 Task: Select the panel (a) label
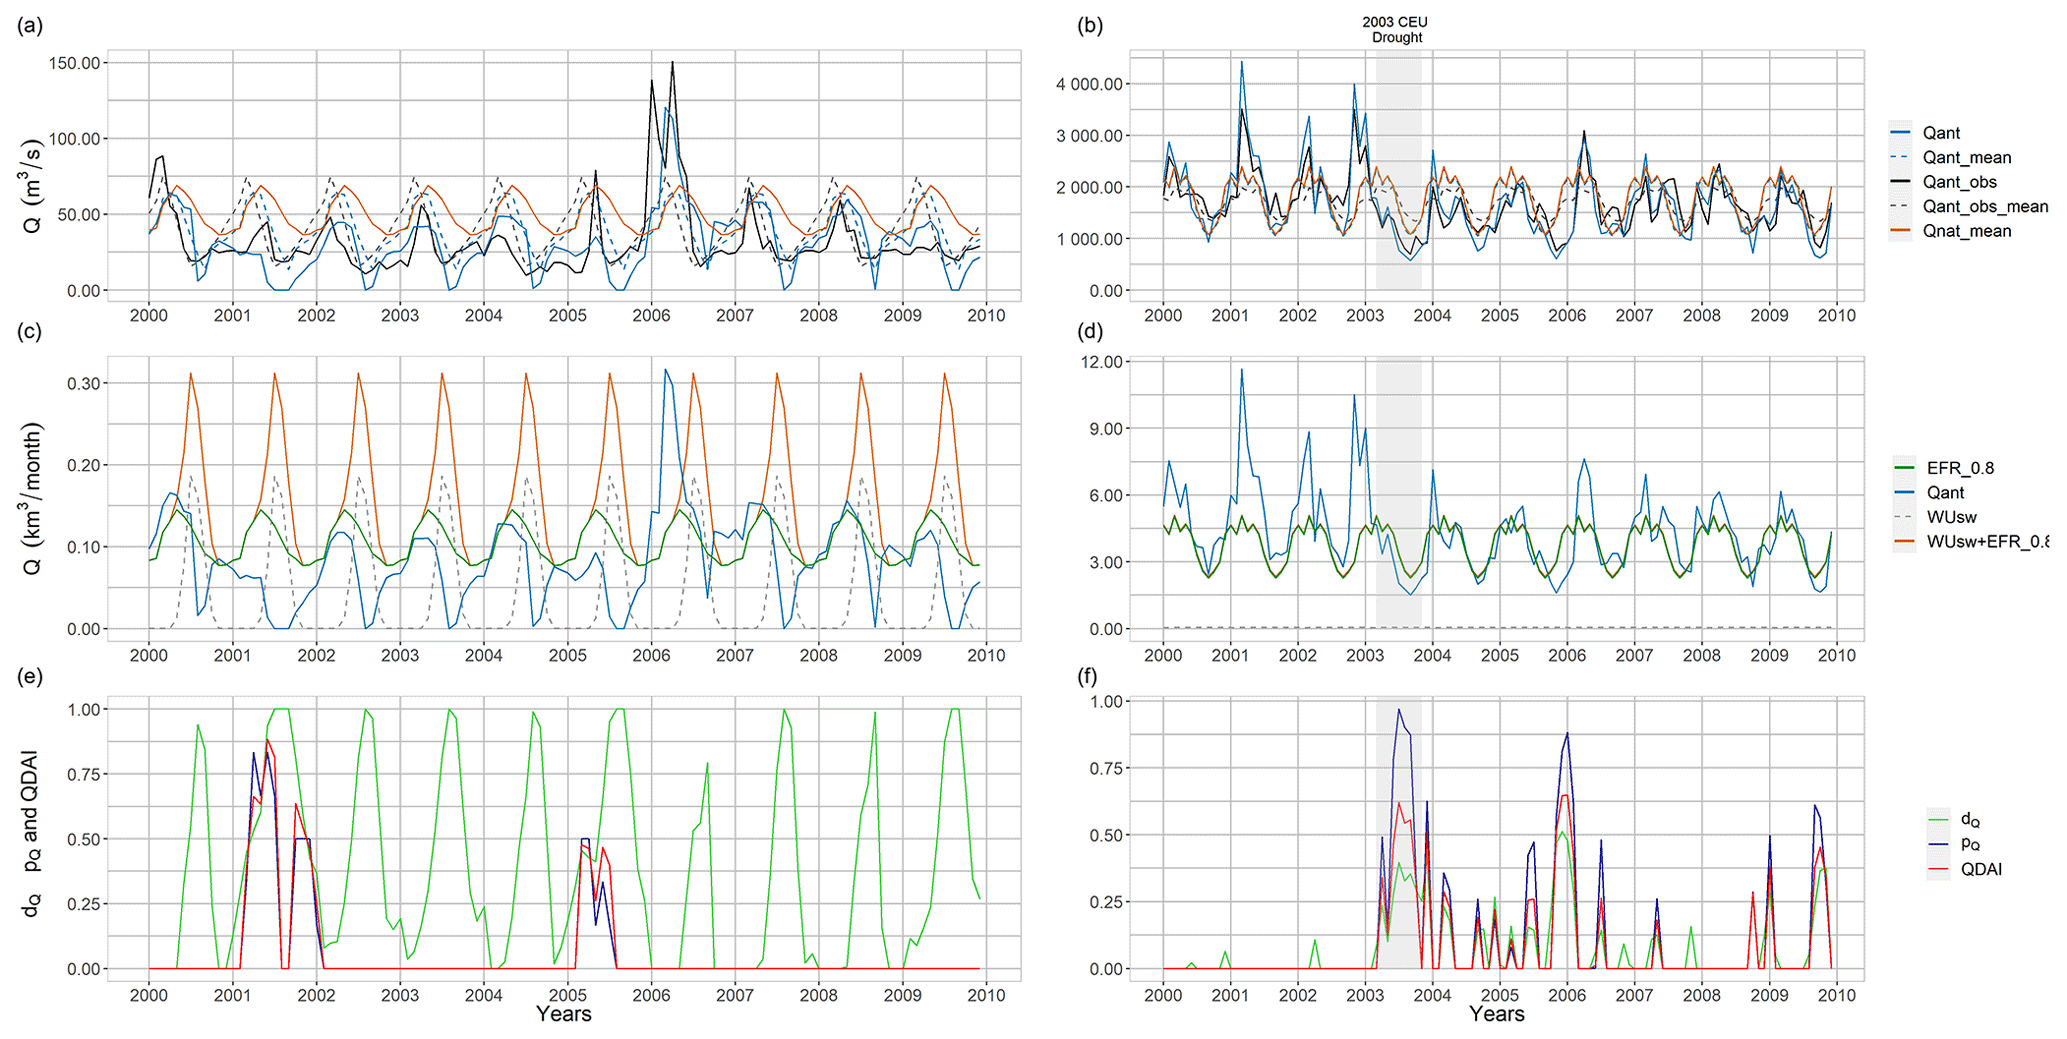(x=30, y=27)
